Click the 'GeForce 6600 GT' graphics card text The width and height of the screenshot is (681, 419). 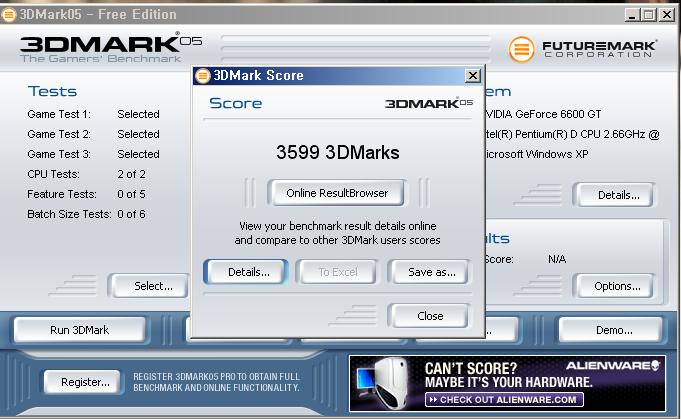coord(558,114)
